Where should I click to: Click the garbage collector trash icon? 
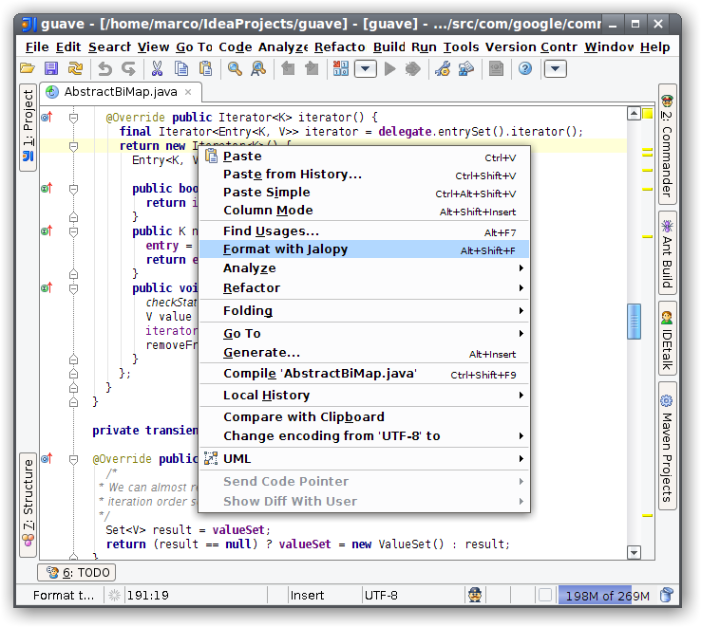click(x=666, y=595)
